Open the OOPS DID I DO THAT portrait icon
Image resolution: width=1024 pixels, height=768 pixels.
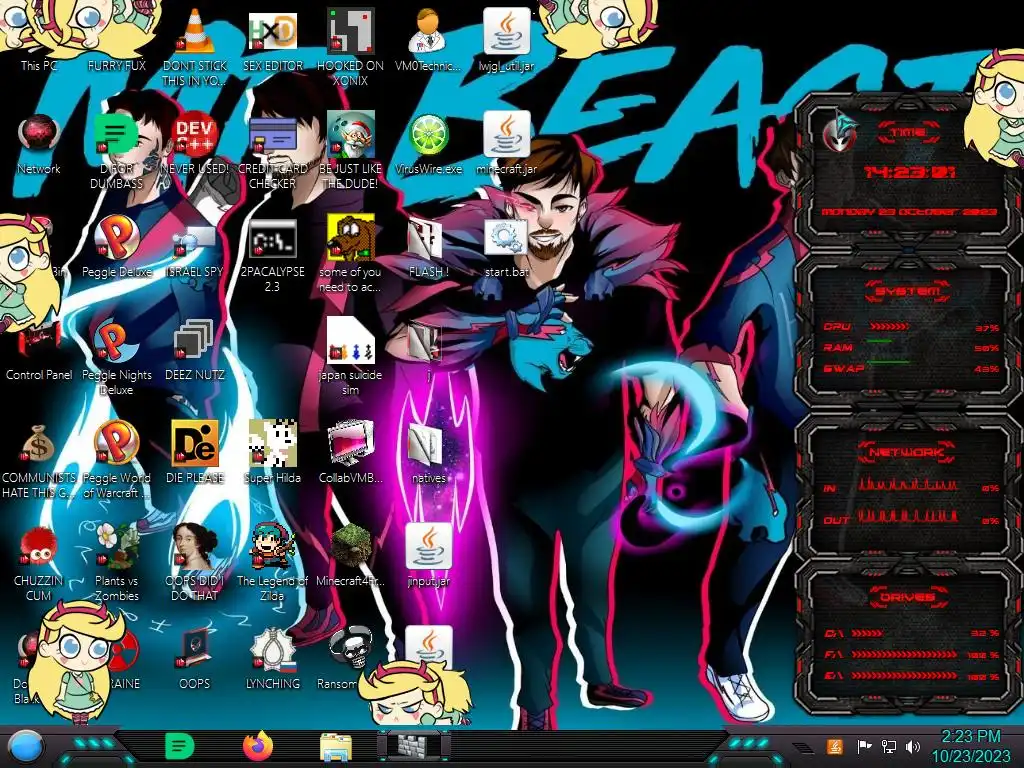point(195,562)
